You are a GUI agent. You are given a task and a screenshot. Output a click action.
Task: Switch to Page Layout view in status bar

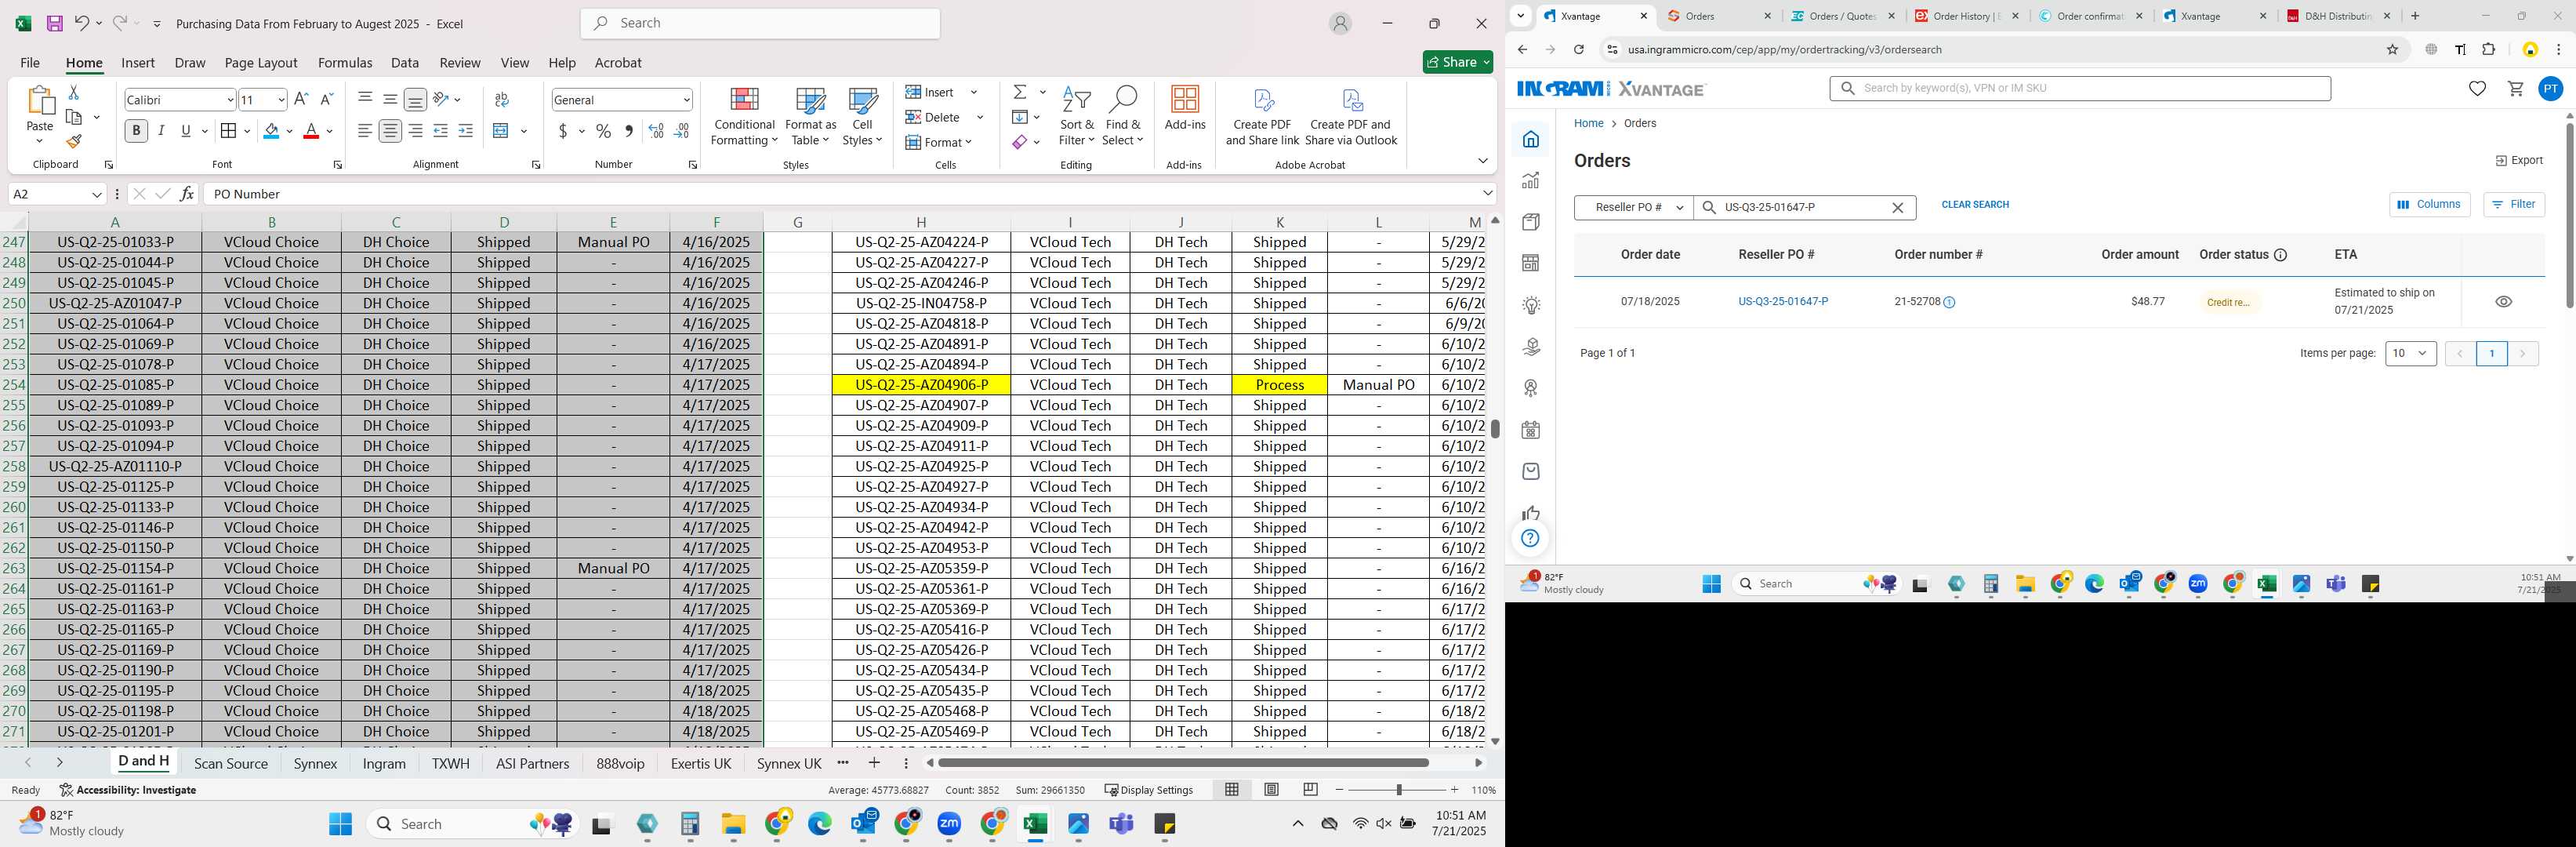click(x=1271, y=790)
